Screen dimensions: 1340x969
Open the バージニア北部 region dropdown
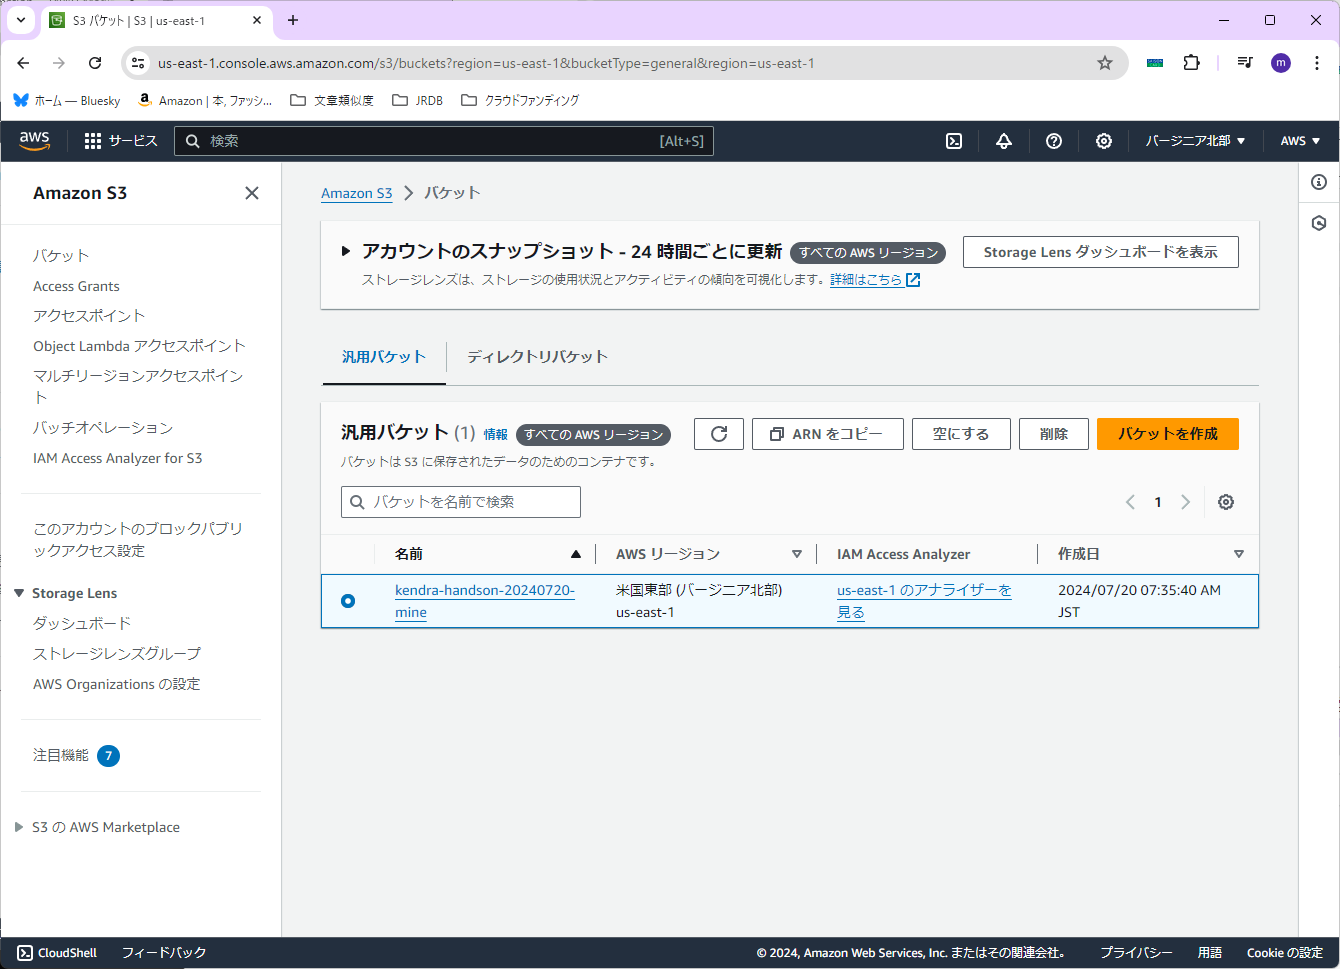click(1195, 141)
